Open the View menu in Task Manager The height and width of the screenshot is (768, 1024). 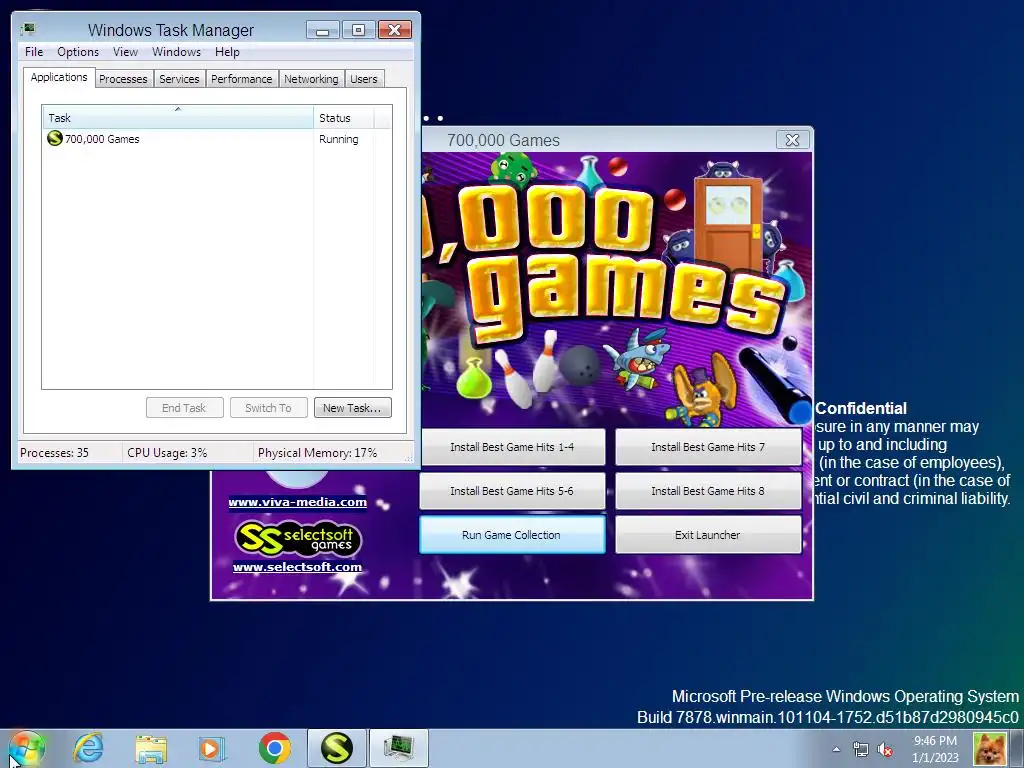[x=125, y=52]
